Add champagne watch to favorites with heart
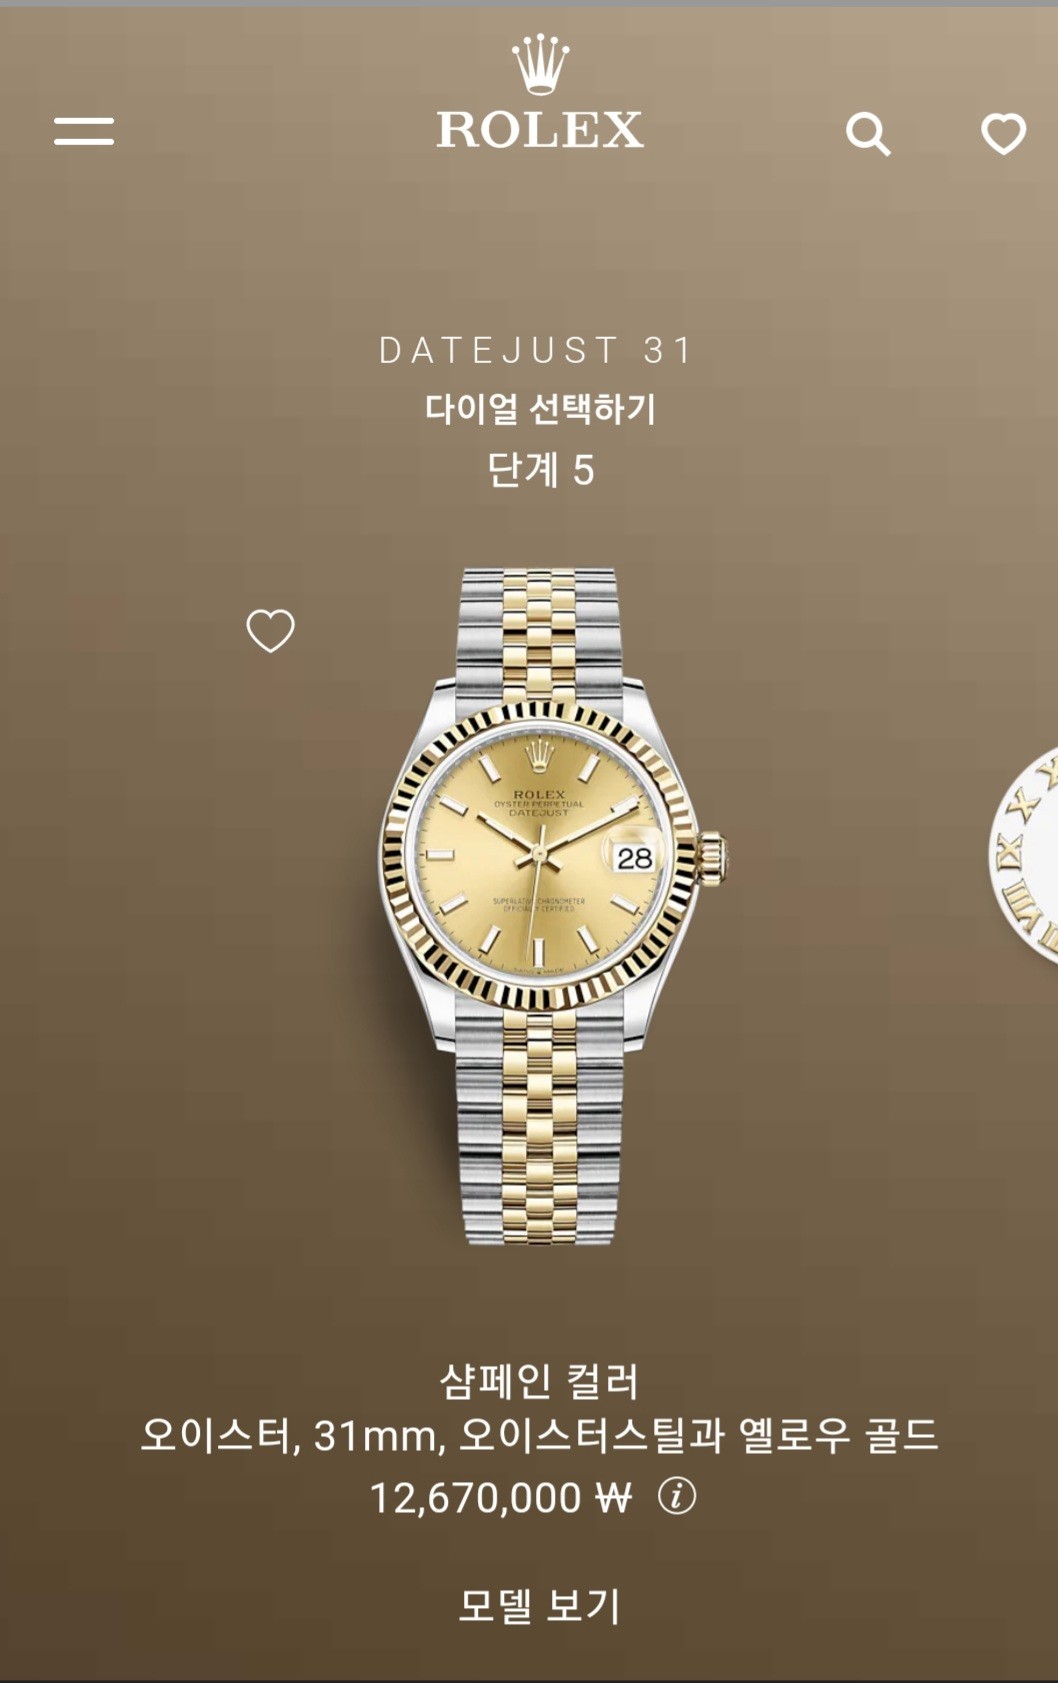 click(x=271, y=631)
